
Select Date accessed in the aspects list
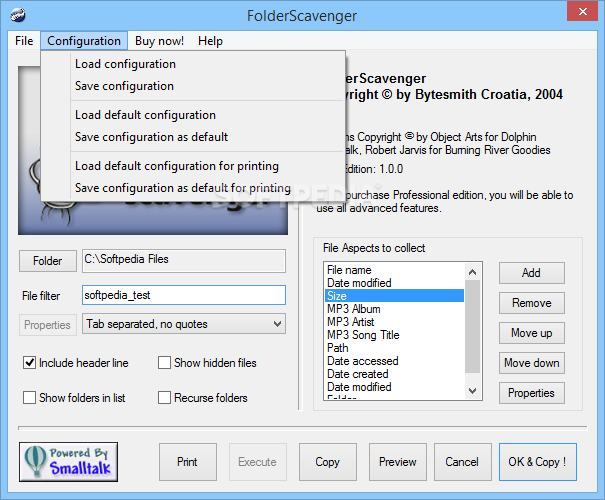coord(394,361)
